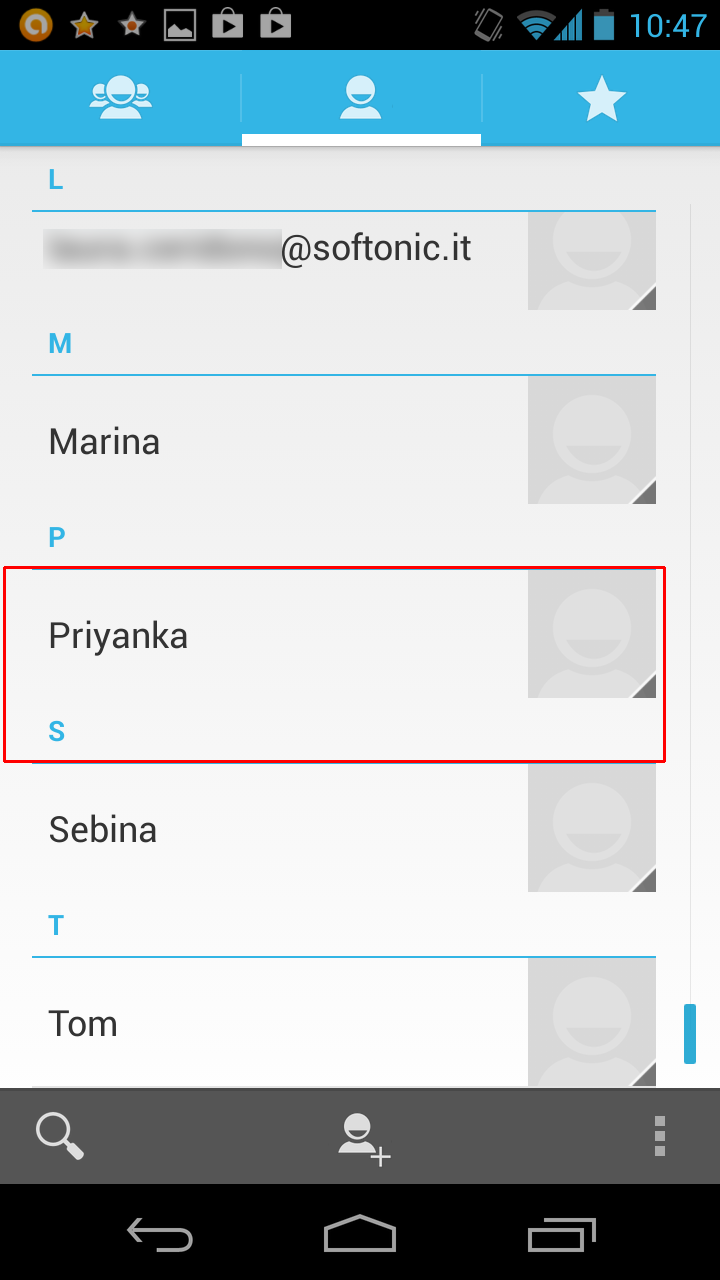Screen dimensions: 720x1280
Task: Tap the softonic.it contact's photo thumbnail
Action: point(592,258)
